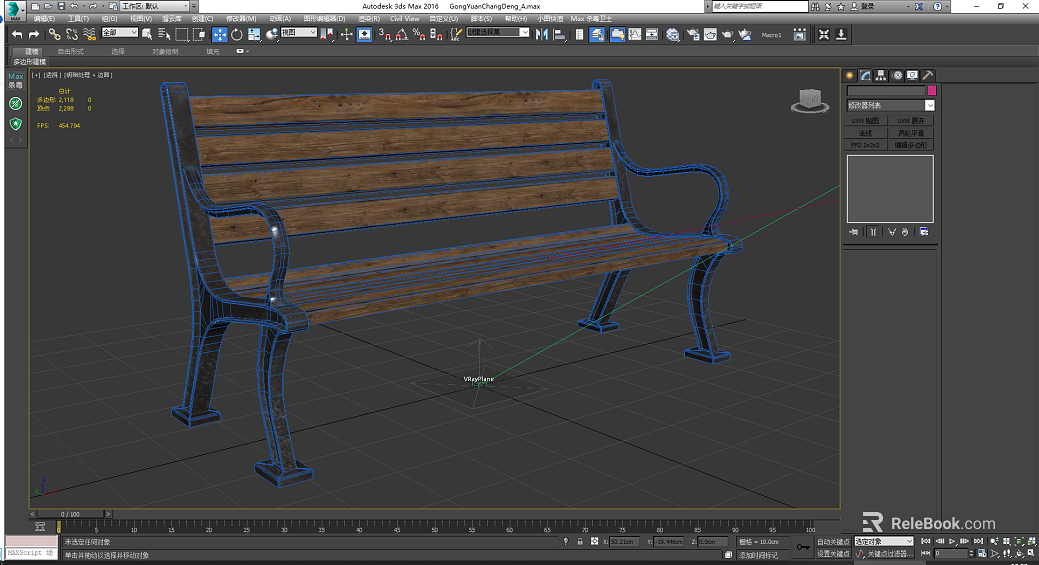Toggle the Percent Snap button
The width and height of the screenshot is (1039, 565).
tap(419, 34)
